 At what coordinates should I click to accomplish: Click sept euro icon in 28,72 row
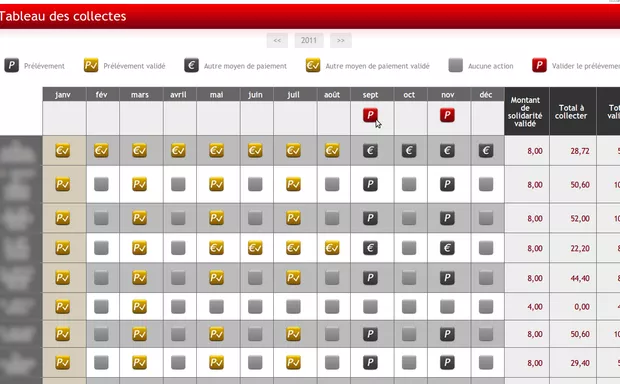370,151
